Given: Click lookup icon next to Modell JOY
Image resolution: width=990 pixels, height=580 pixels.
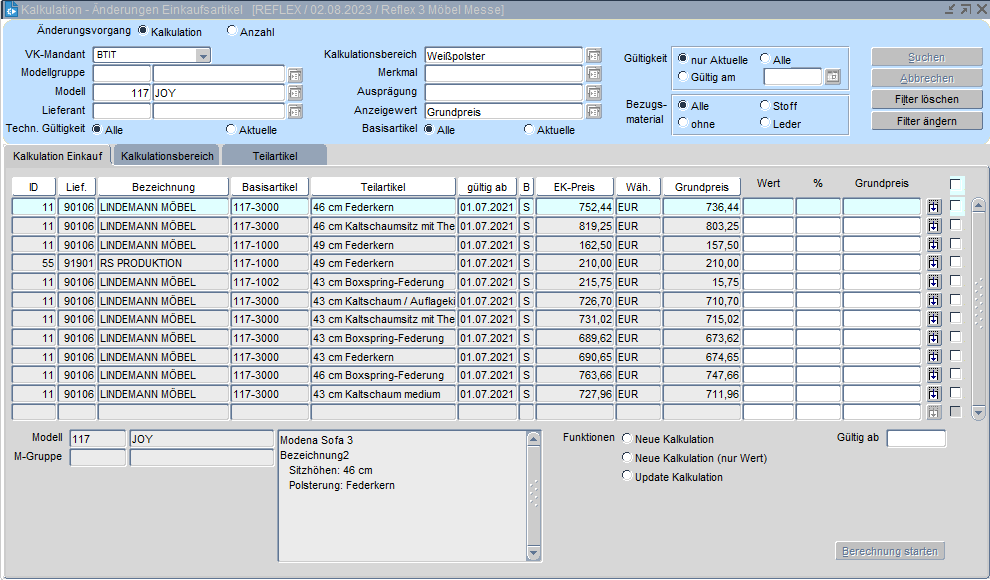Looking at the screenshot, I should (295, 93).
